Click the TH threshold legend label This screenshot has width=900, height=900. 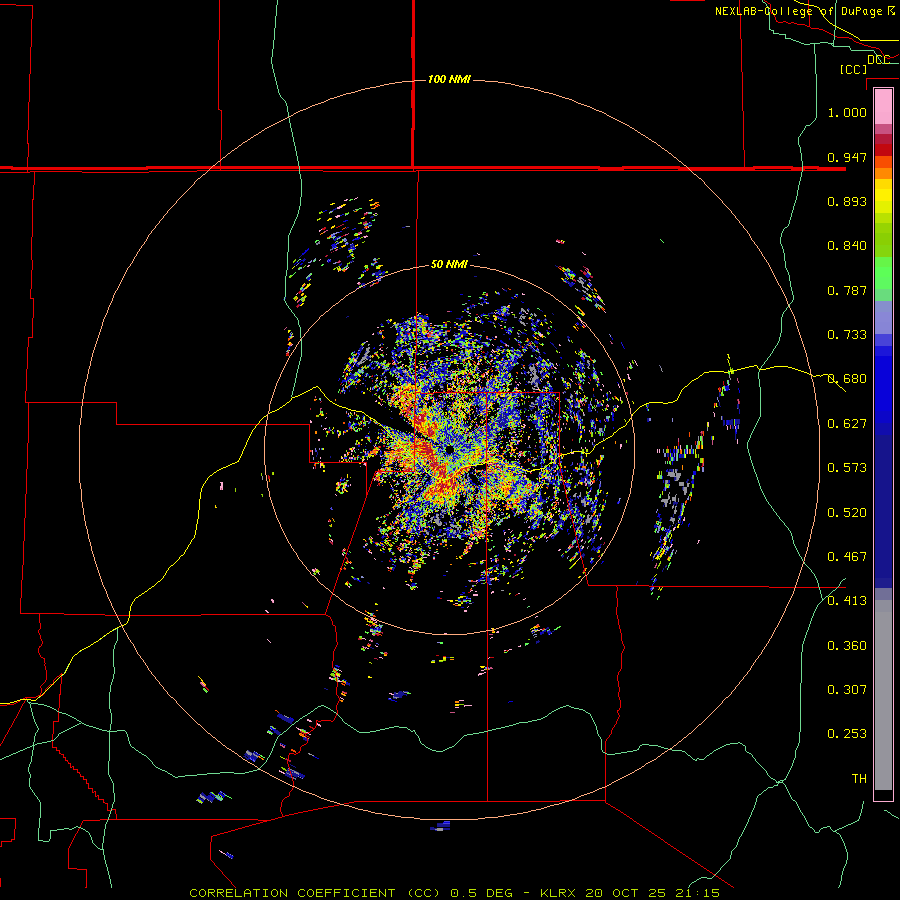pos(859,779)
